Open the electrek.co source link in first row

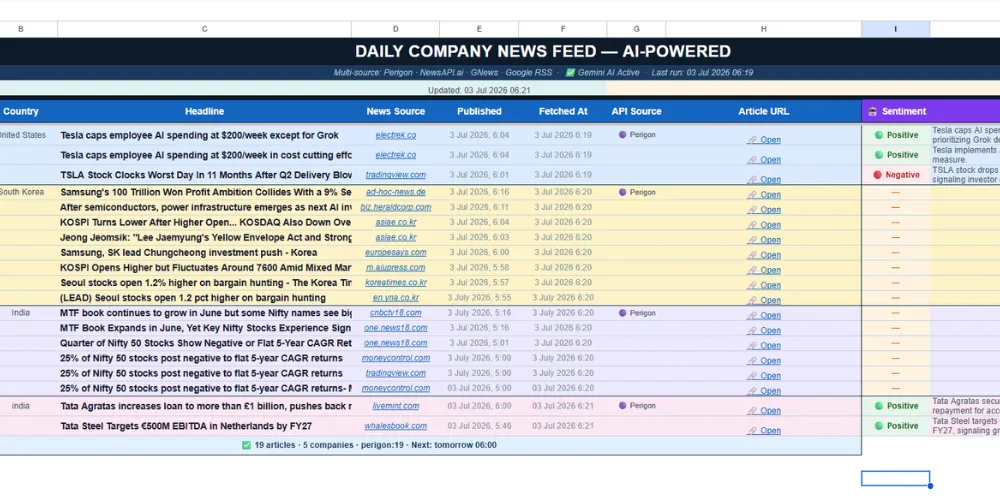[x=395, y=135]
